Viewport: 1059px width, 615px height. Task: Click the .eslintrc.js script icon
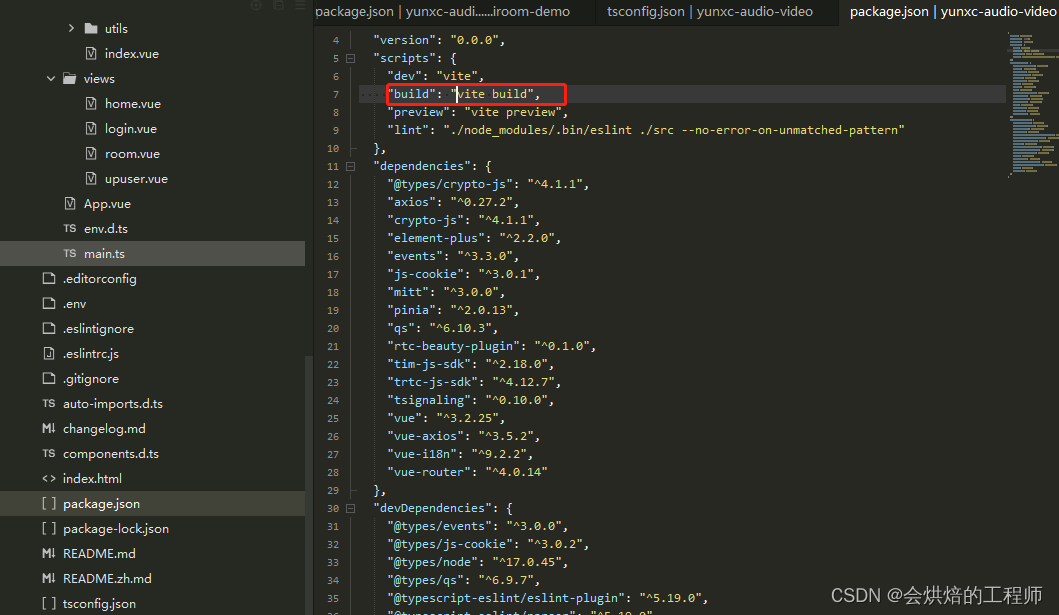[49, 353]
